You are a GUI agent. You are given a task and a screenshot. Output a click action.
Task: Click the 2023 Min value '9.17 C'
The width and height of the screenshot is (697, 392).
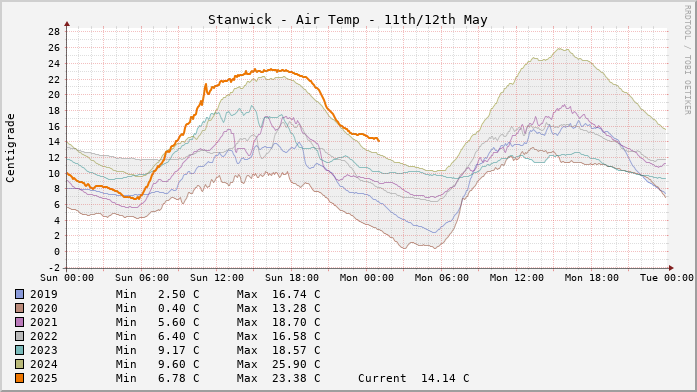[179, 350]
